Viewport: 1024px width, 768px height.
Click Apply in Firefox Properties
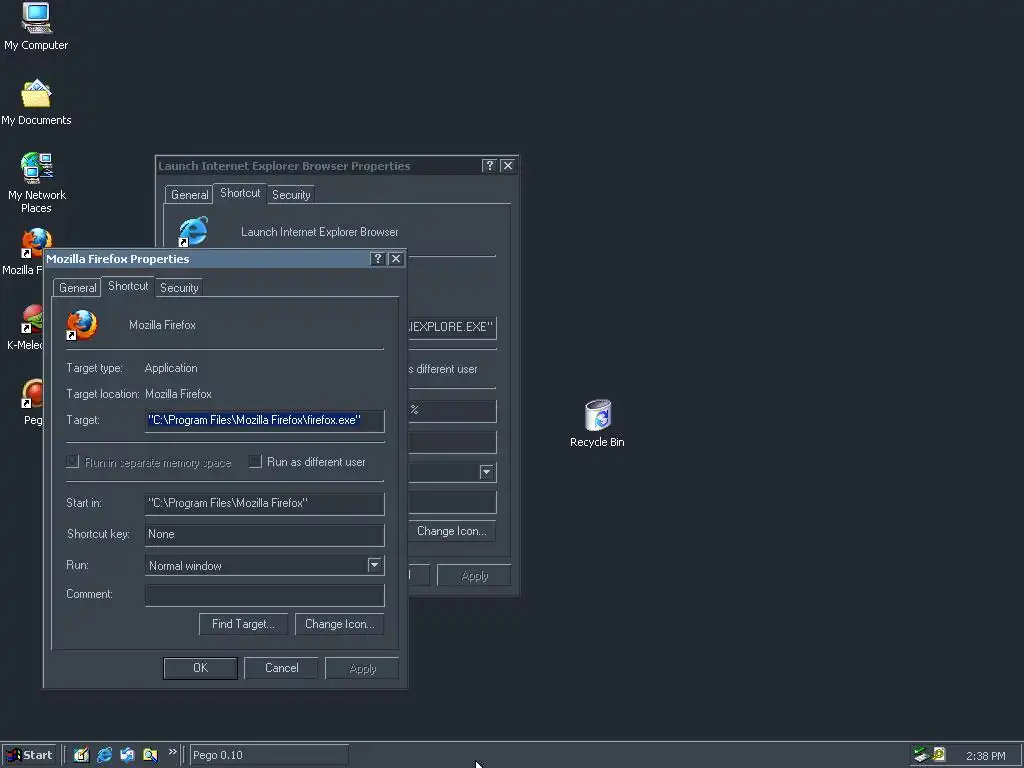[x=362, y=669]
